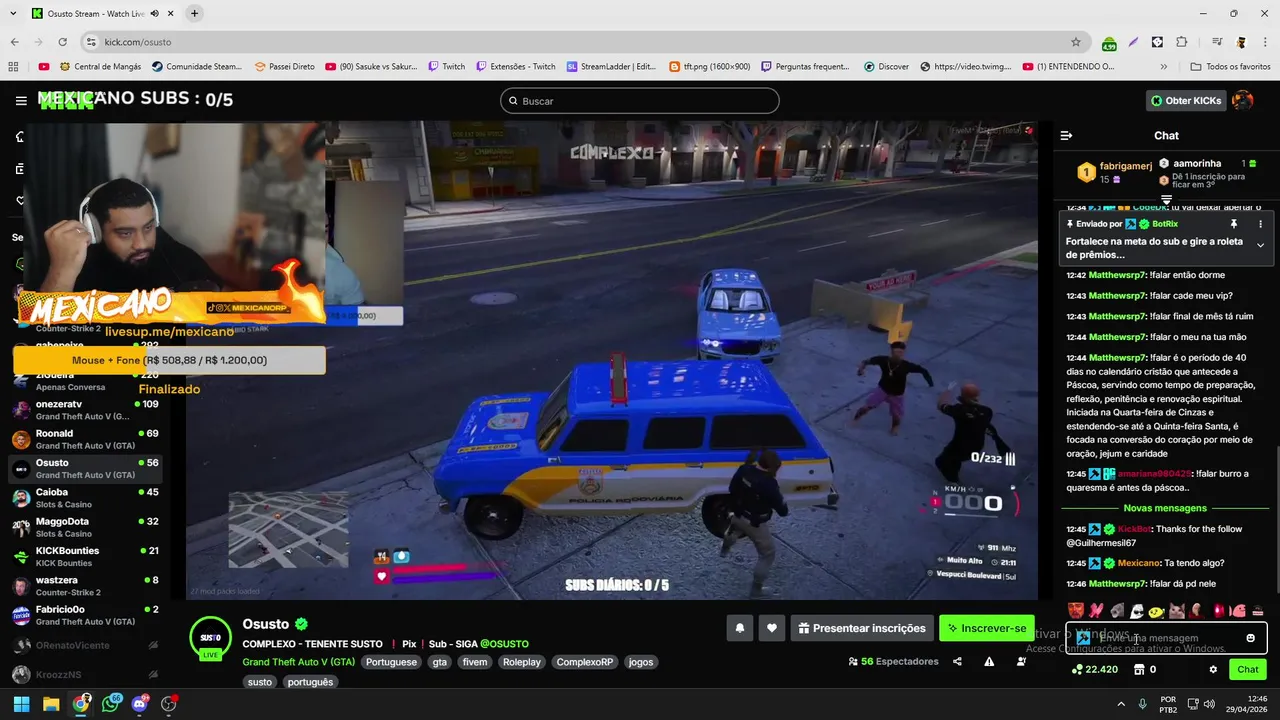Collapse the chat panel with arrow icon
1280x720 pixels.
(x=1066, y=135)
